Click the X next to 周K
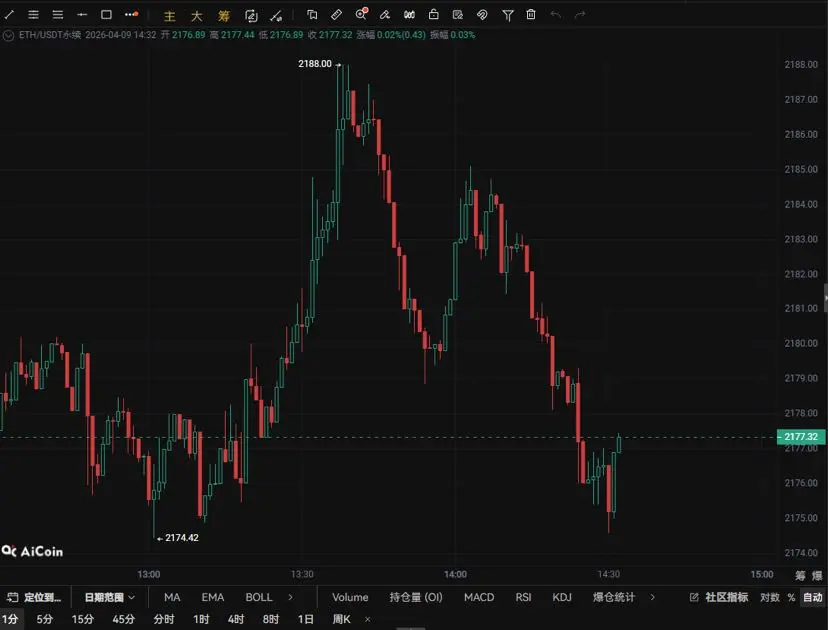The image size is (828, 630). [x=368, y=619]
